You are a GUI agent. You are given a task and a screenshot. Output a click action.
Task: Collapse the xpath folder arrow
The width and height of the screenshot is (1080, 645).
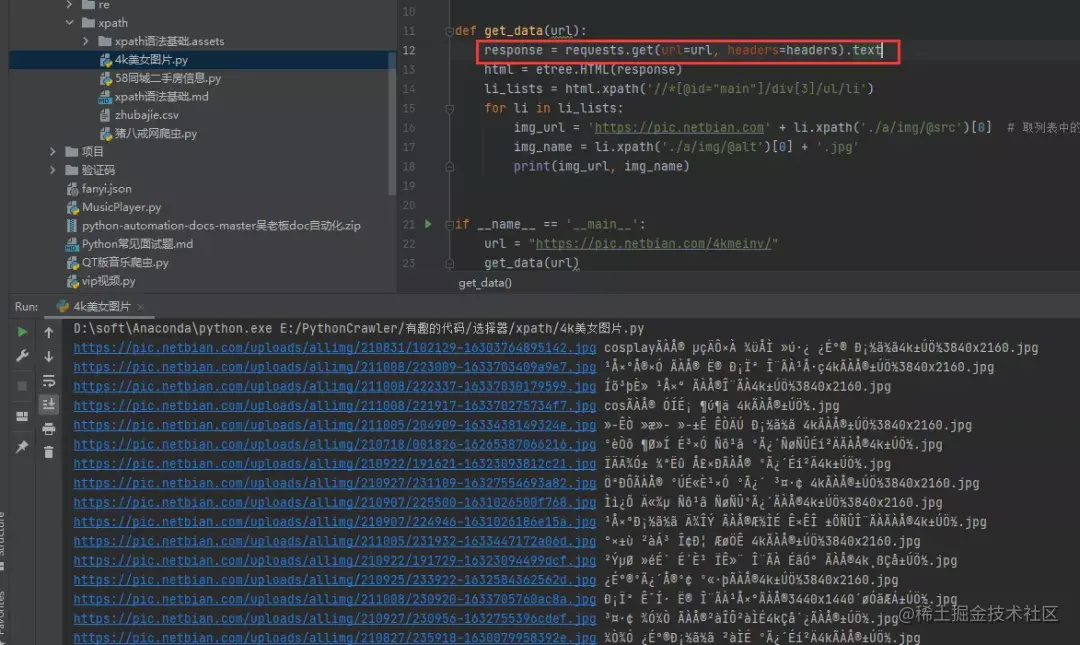(69, 23)
